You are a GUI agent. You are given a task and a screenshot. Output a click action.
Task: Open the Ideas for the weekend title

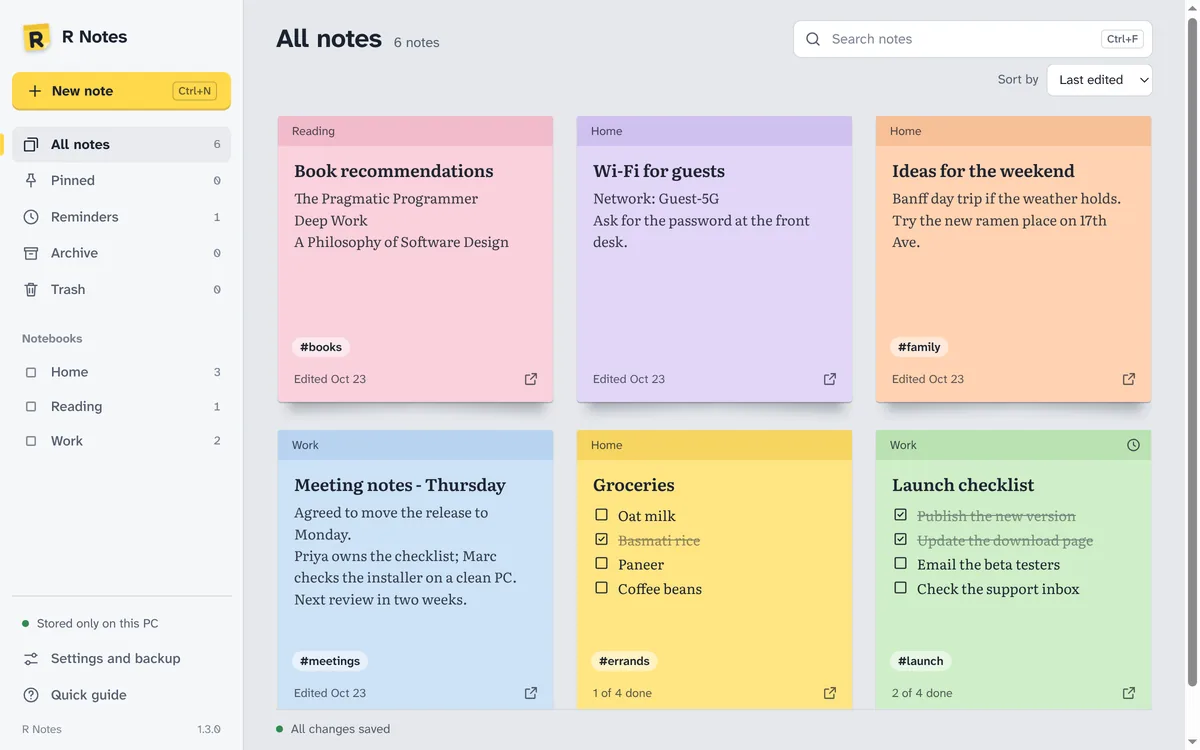(x=983, y=171)
